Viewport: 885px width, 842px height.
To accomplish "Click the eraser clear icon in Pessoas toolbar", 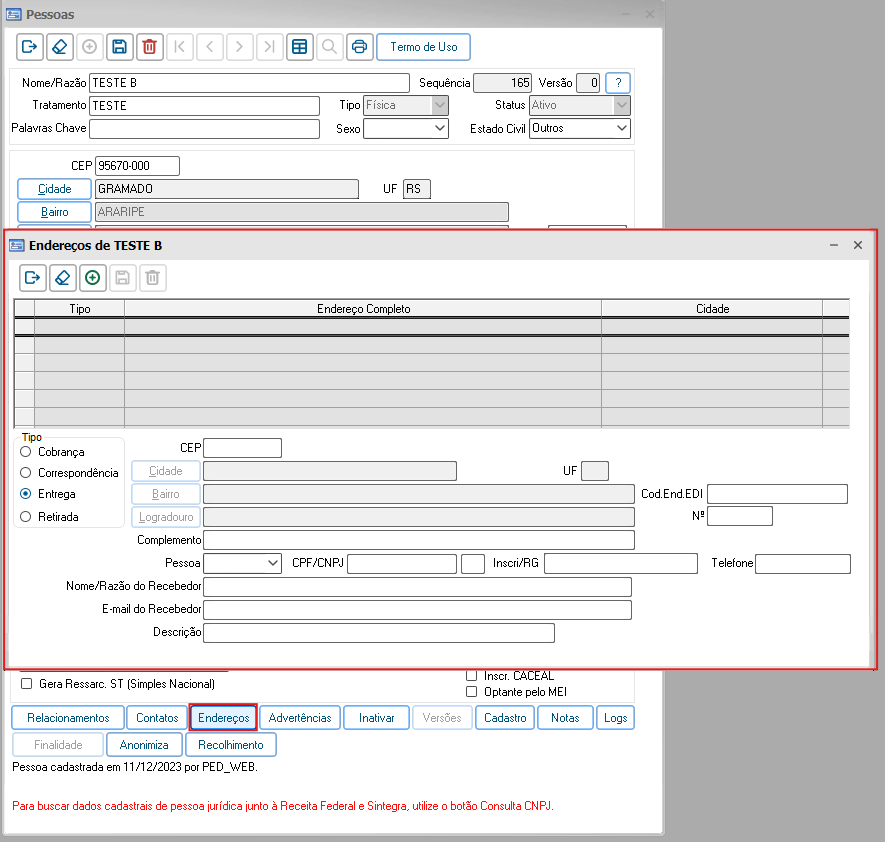I will (59, 47).
